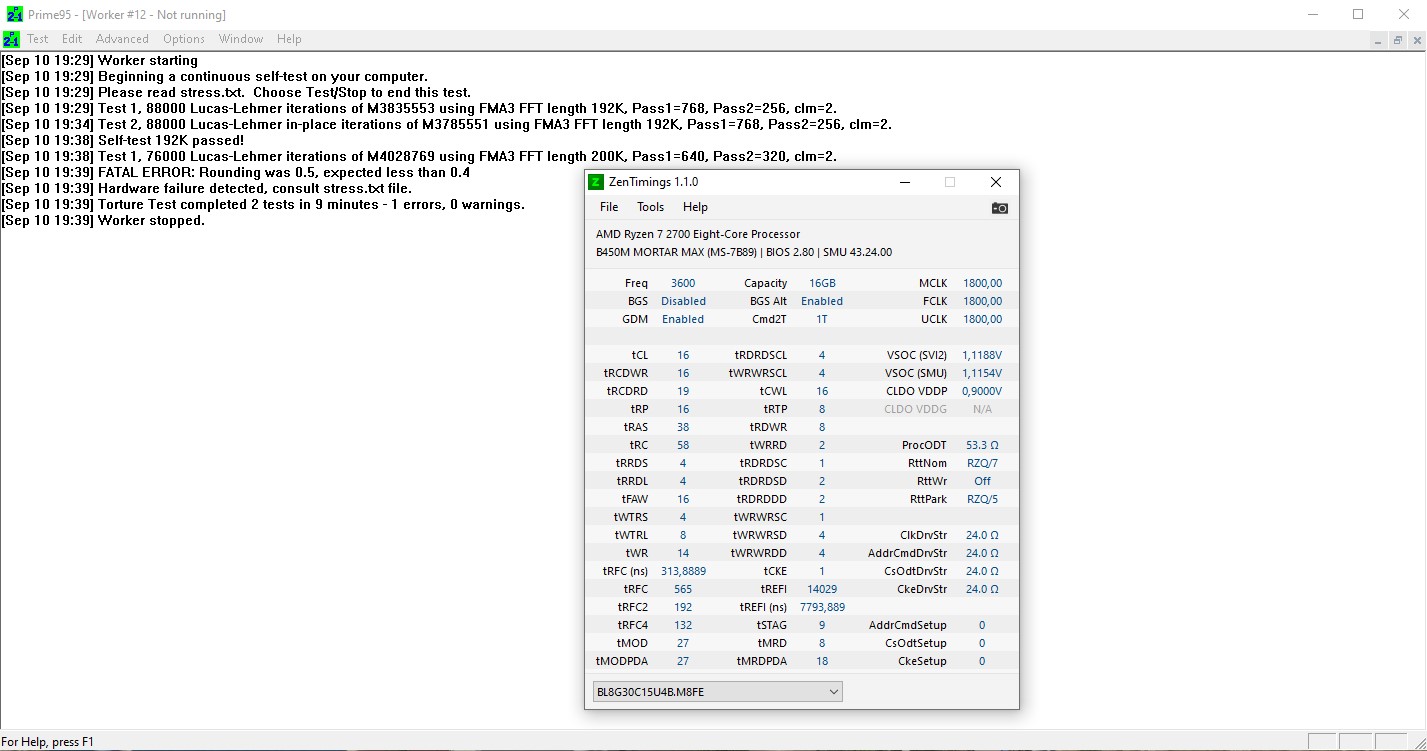Click the 'Torture Test completed' log line
Viewport: 1427px width, 751px height.
(x=263, y=205)
